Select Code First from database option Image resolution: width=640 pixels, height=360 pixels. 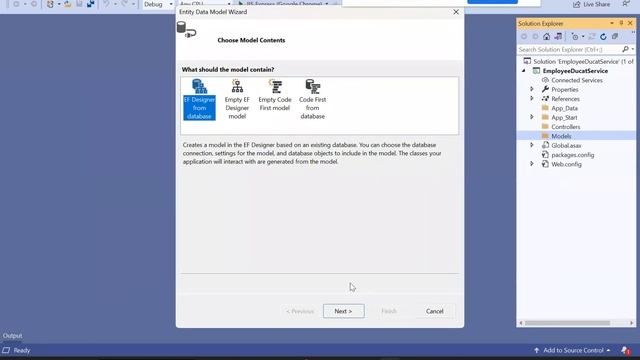click(312, 99)
